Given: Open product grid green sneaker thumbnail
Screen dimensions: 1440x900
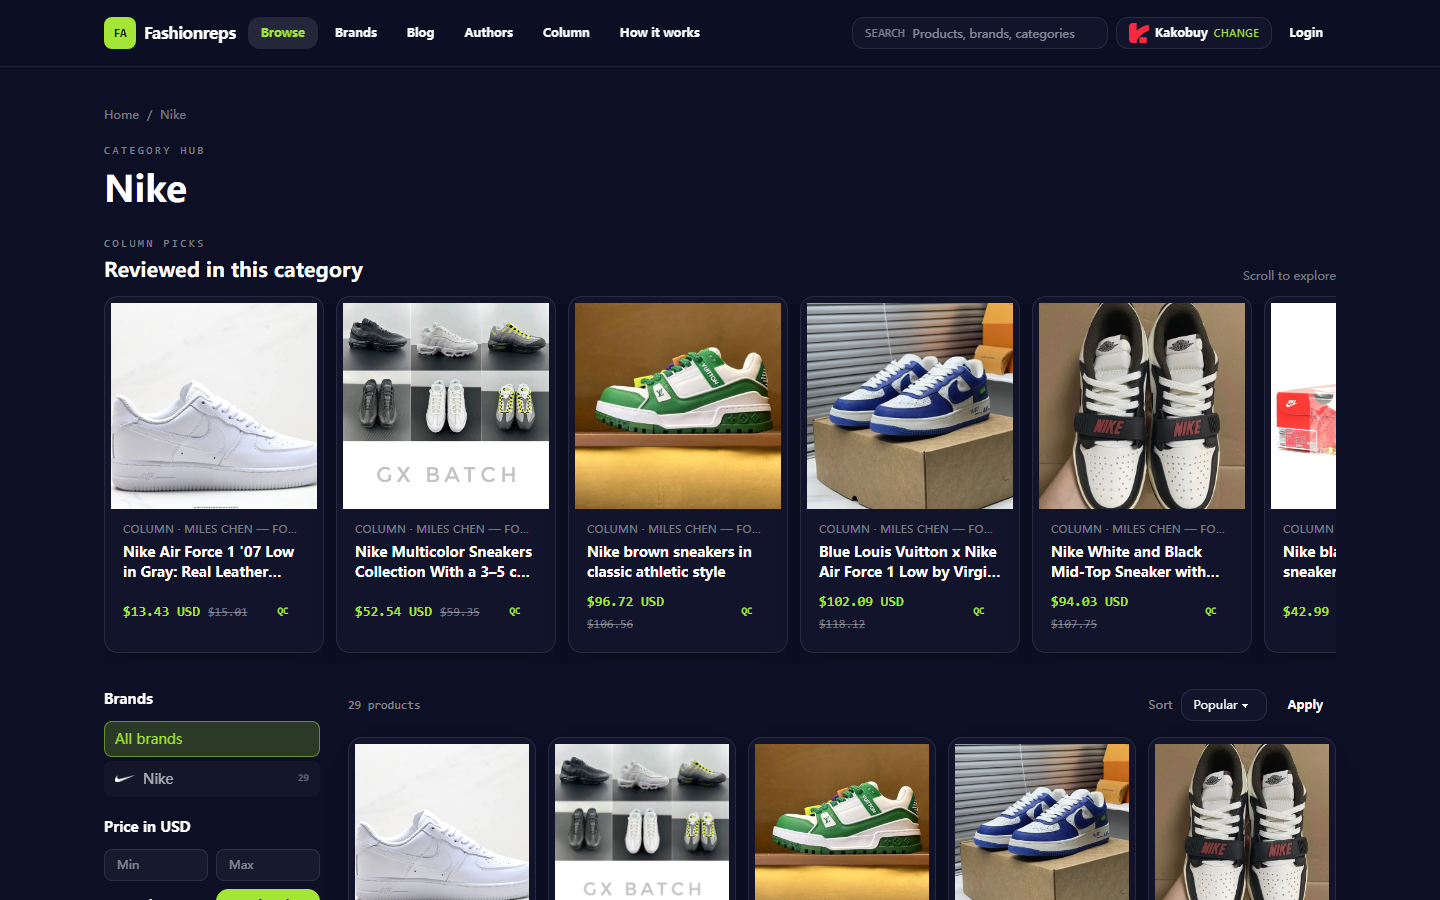Looking at the screenshot, I should [842, 822].
